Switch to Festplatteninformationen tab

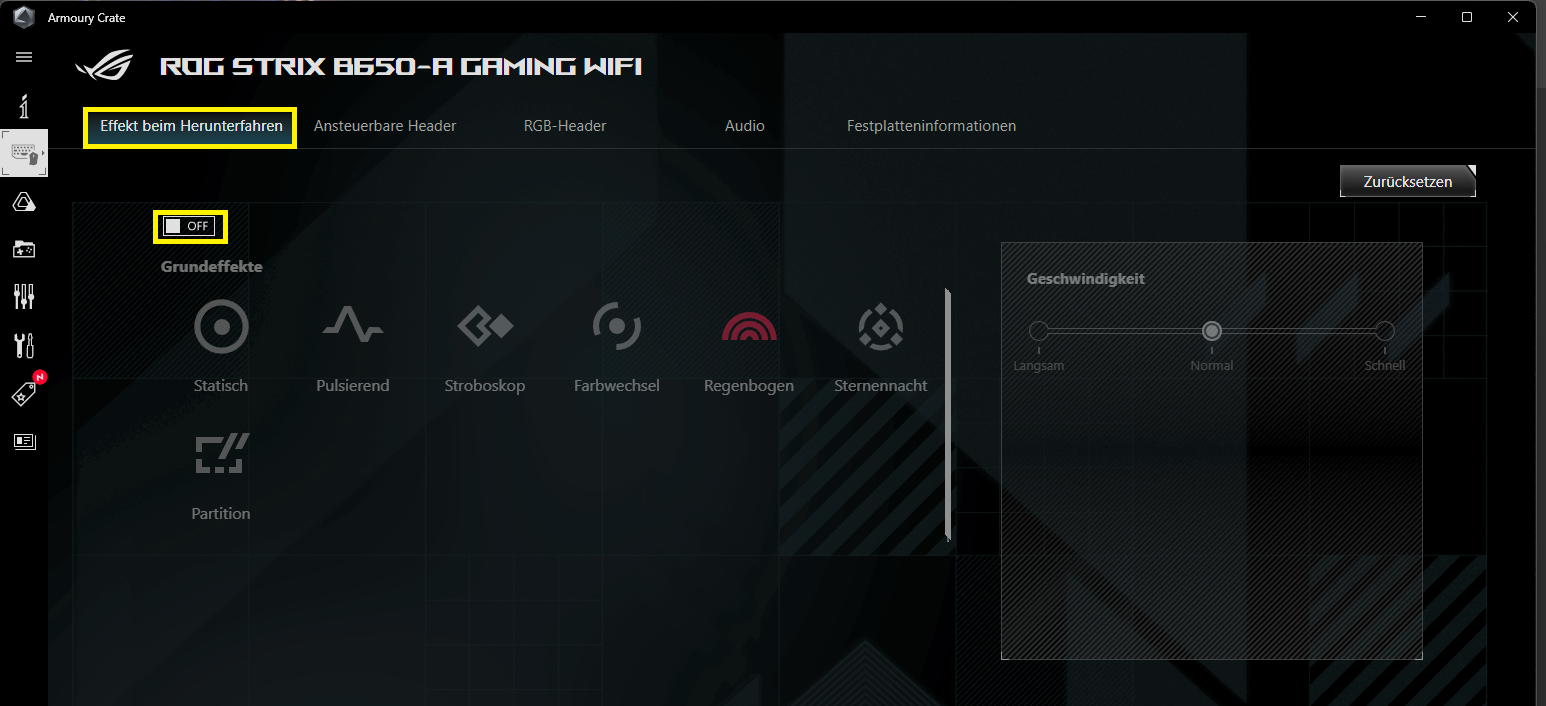[931, 126]
